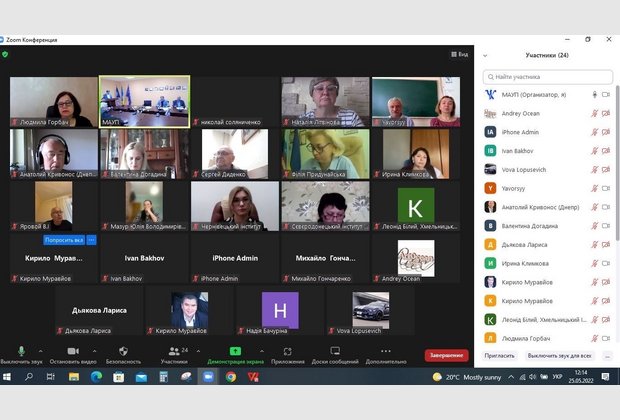Click the More three-dots toolbar icon

[x=386, y=350]
